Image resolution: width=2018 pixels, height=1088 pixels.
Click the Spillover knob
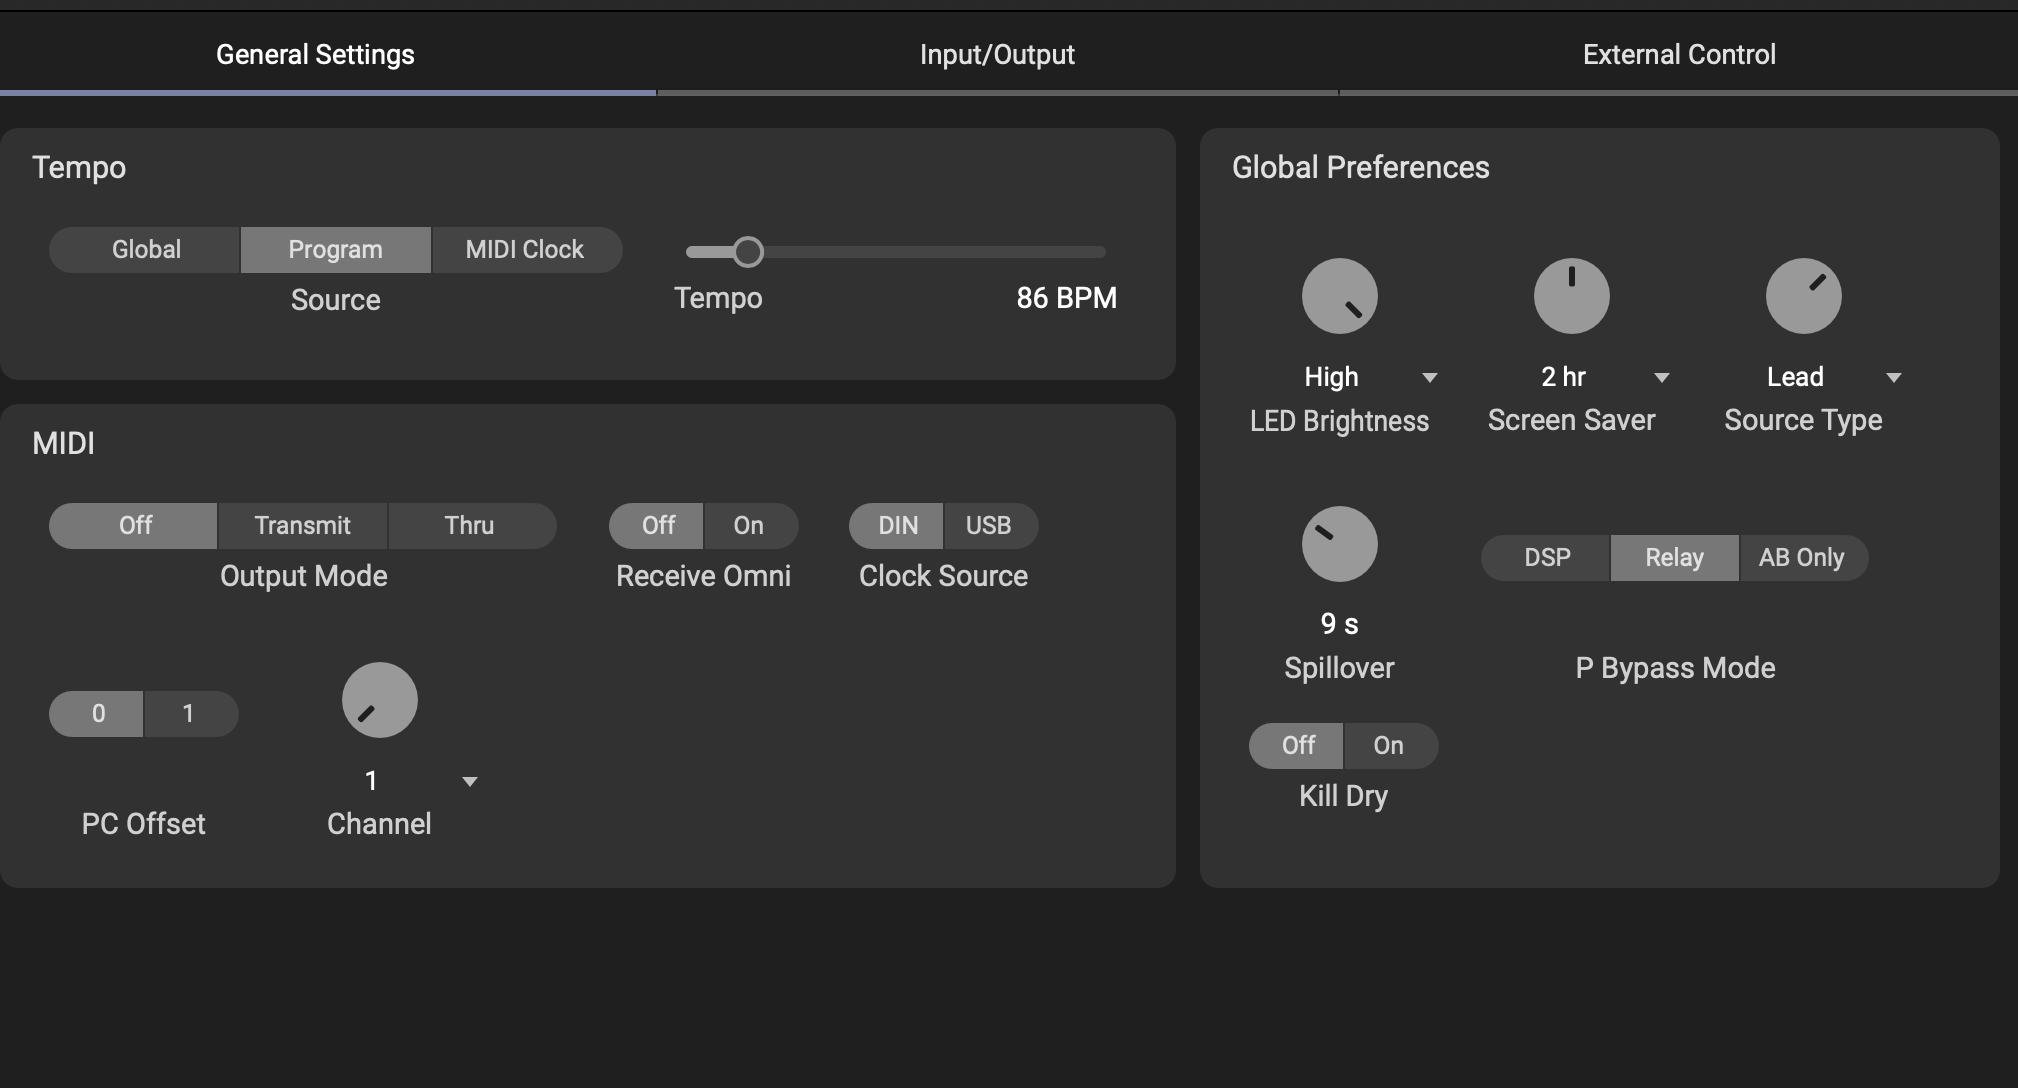(1339, 544)
